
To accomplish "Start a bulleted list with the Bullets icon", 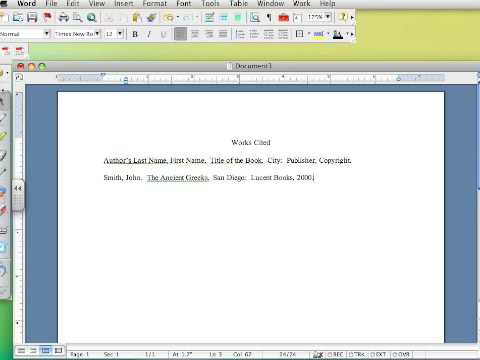I will coord(254,34).
